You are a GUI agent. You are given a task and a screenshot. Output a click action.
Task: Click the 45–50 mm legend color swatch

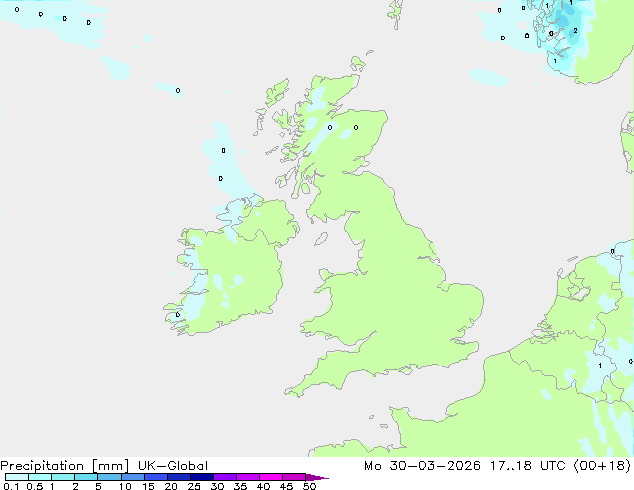click(x=294, y=477)
